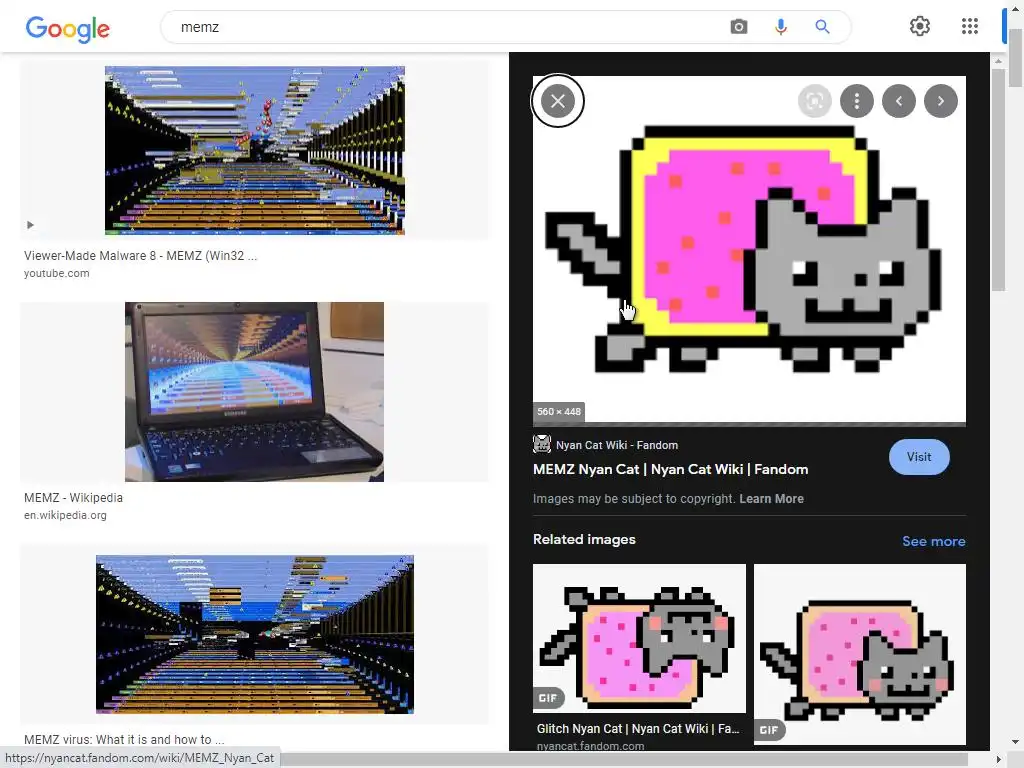Click 'Glitch Nyan Cat | Nyan Cat Wiki' caption
Viewport: 1024px width, 768px height.
(x=637, y=729)
